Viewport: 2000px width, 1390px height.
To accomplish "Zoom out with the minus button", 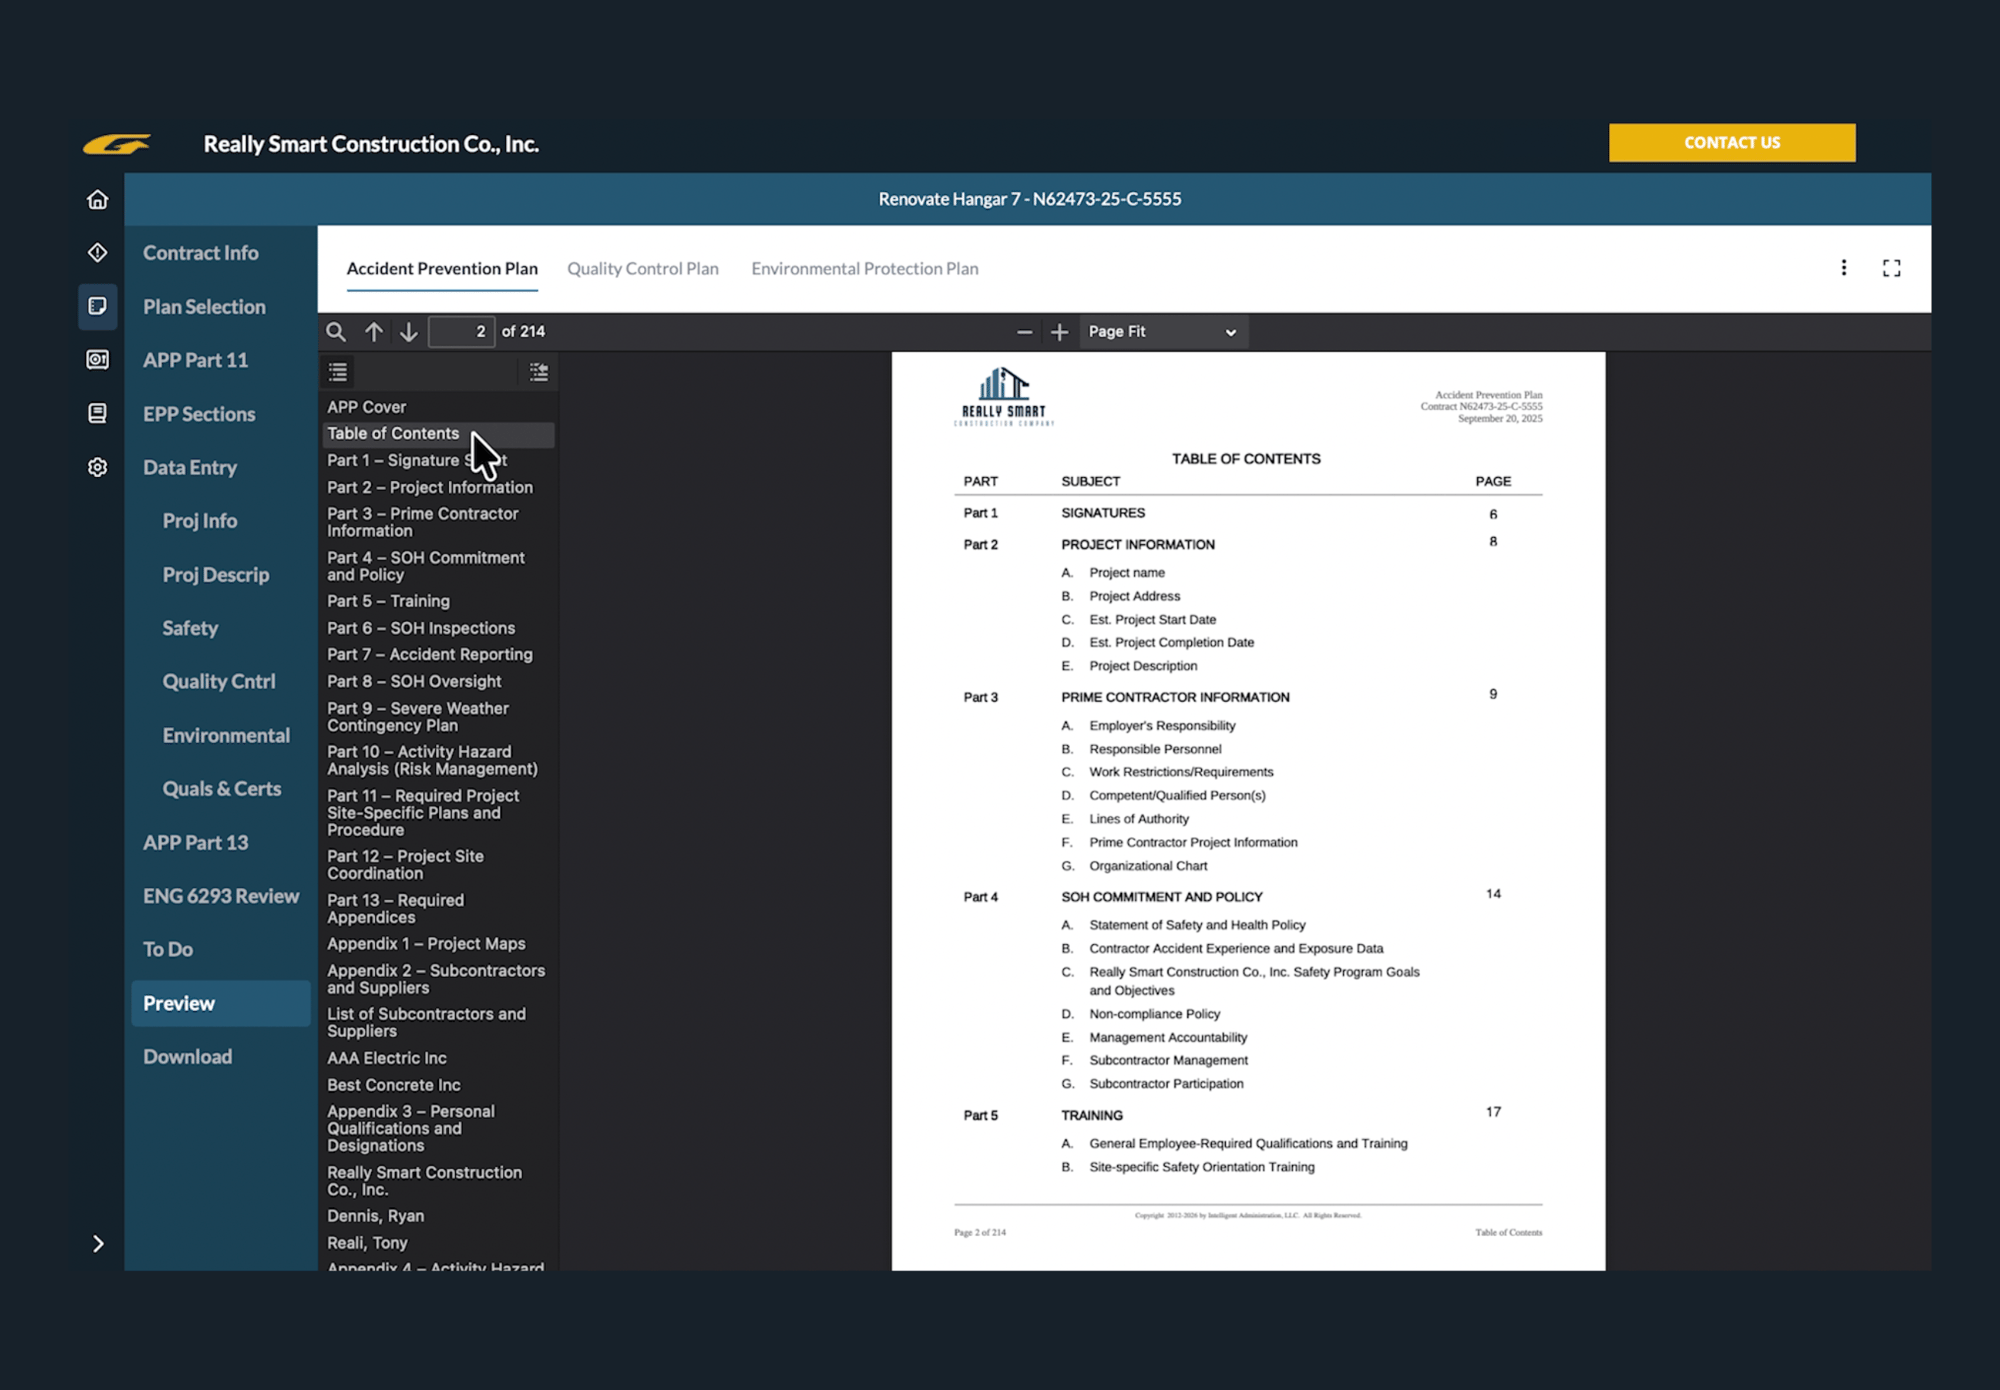I will tap(1024, 332).
